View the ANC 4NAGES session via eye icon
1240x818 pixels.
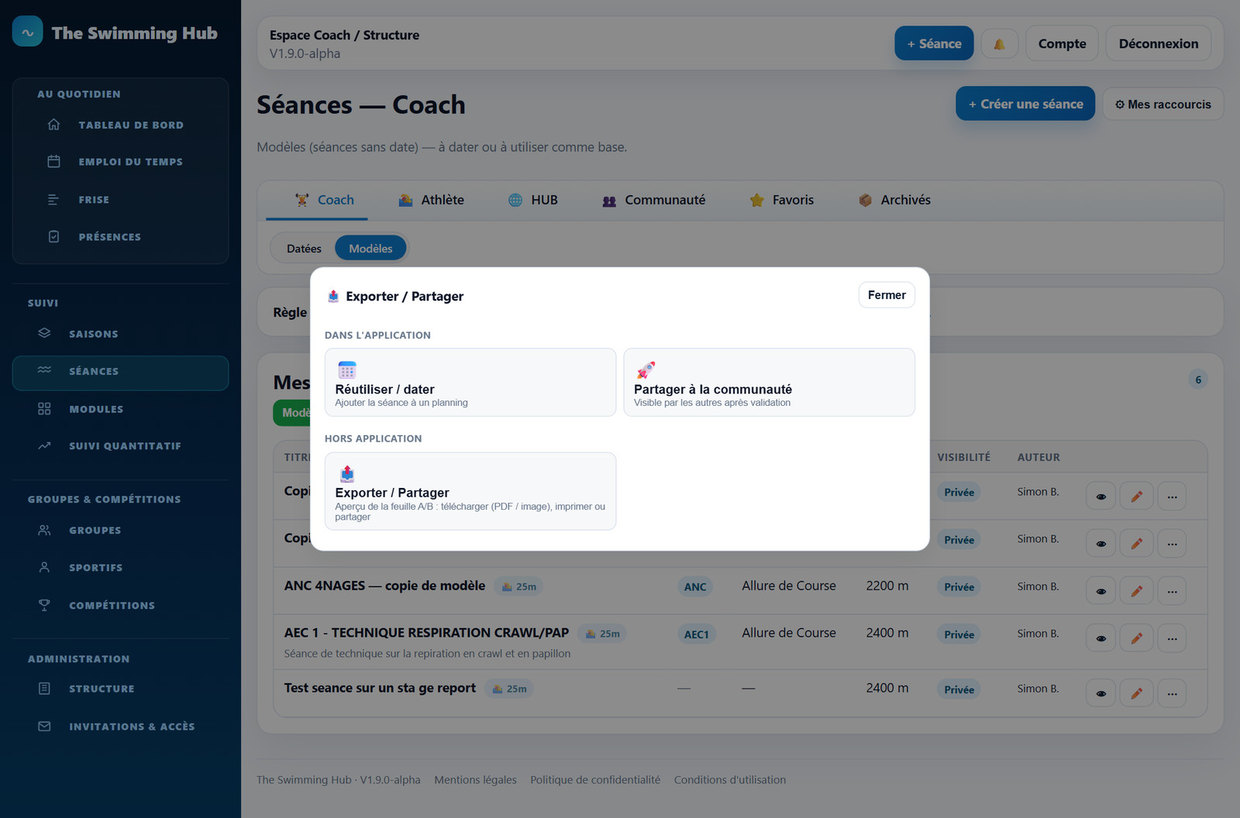pyautogui.click(x=1101, y=590)
